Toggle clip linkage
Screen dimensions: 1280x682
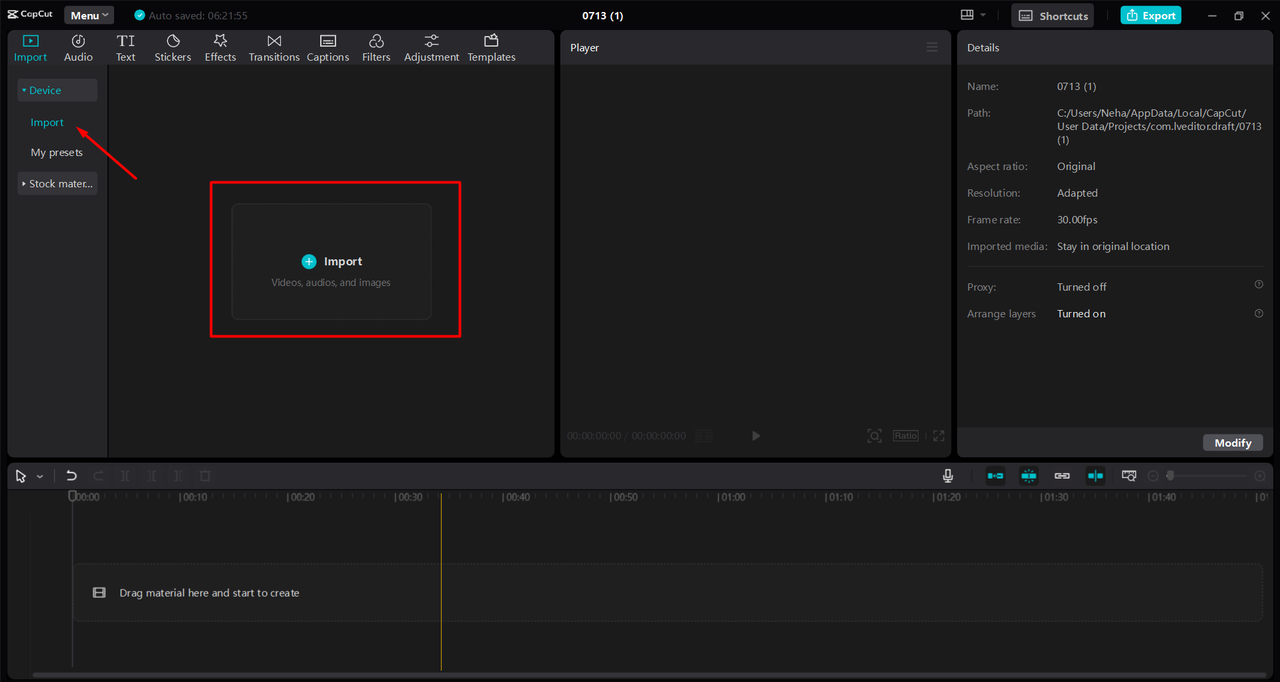pyautogui.click(x=1062, y=476)
